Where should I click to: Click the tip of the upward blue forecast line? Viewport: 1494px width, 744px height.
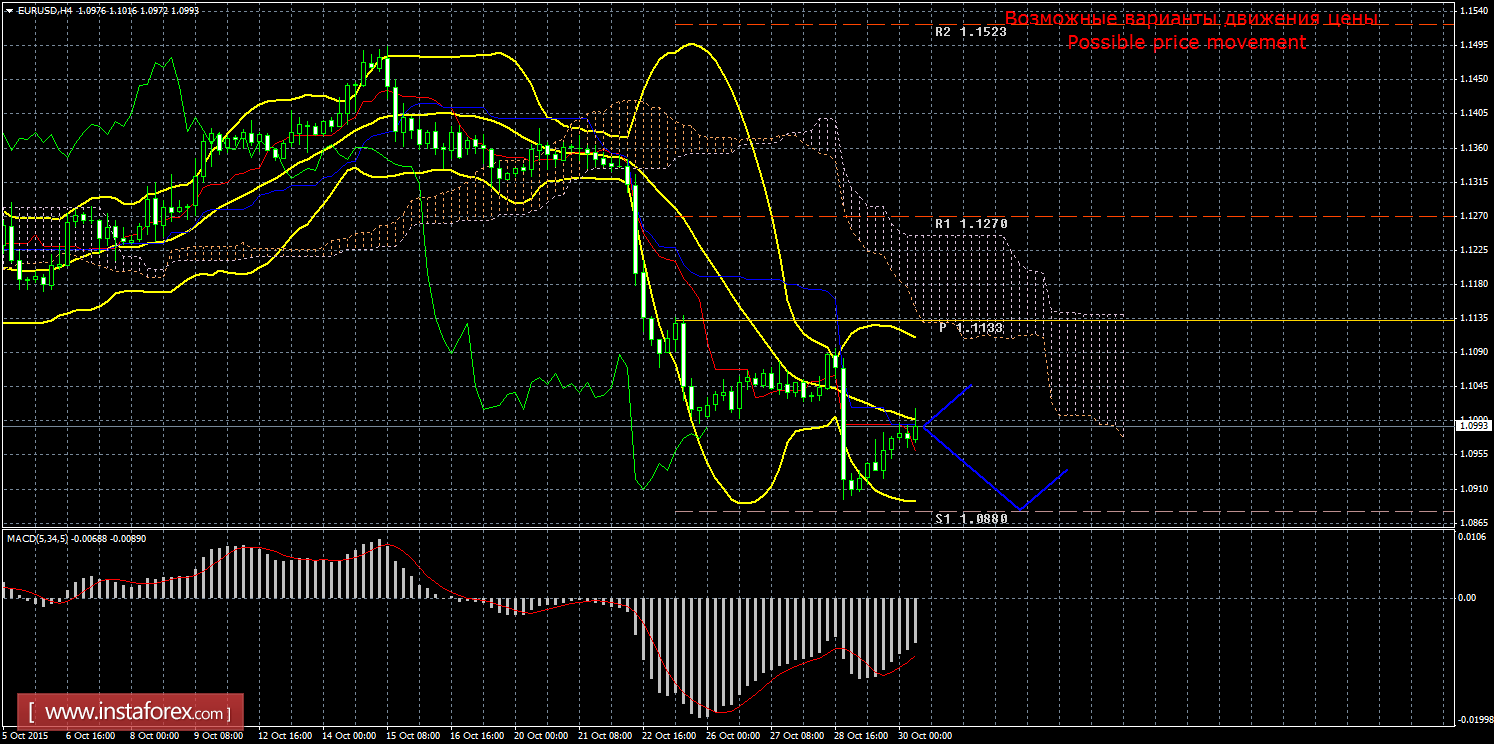click(x=971, y=385)
